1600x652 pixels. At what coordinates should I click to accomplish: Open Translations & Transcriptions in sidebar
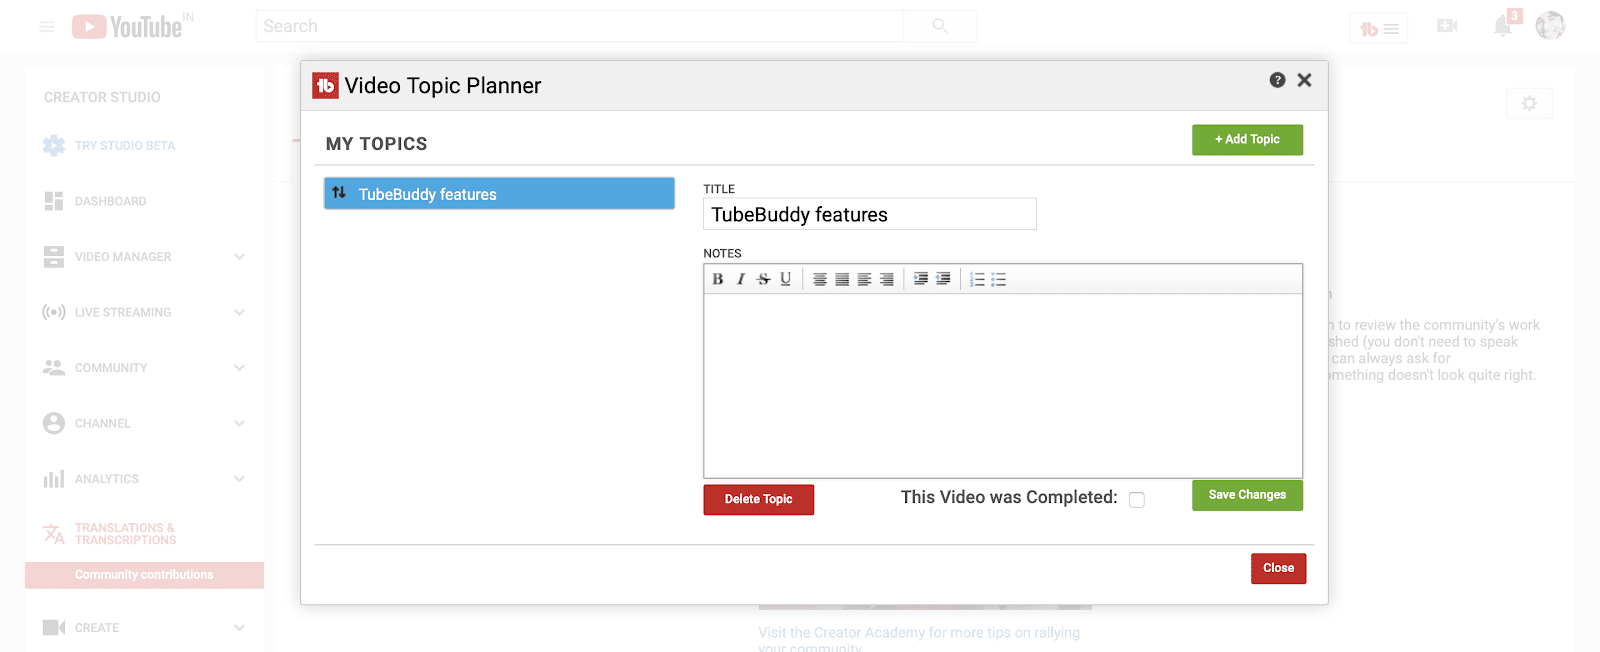point(125,534)
